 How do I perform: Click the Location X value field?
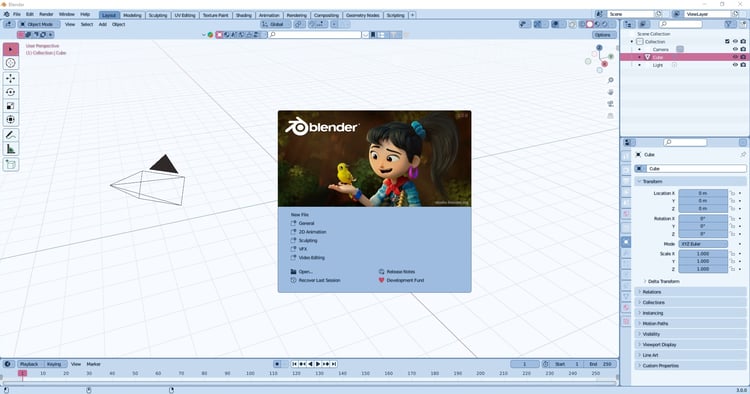click(703, 193)
